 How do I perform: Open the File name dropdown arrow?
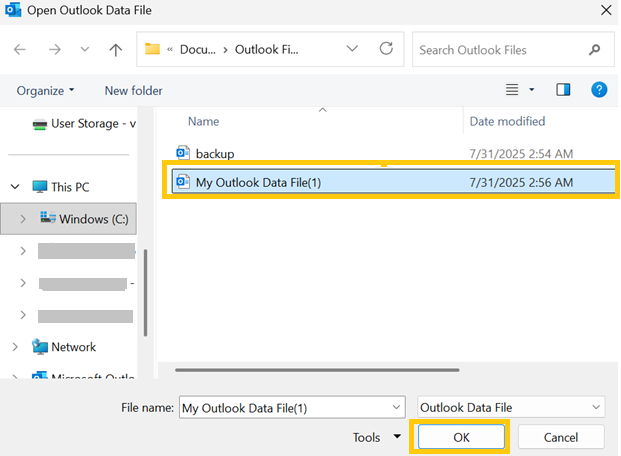tap(396, 407)
